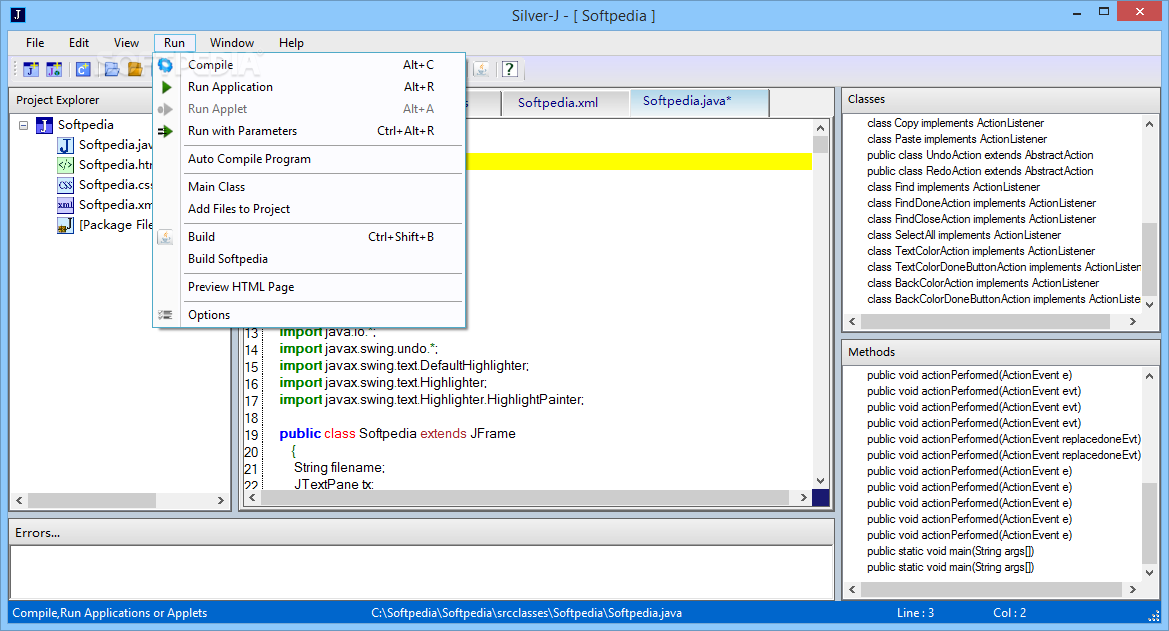Click the New Class 'C+' toolbar icon
This screenshot has width=1169, height=631.
(x=83, y=69)
